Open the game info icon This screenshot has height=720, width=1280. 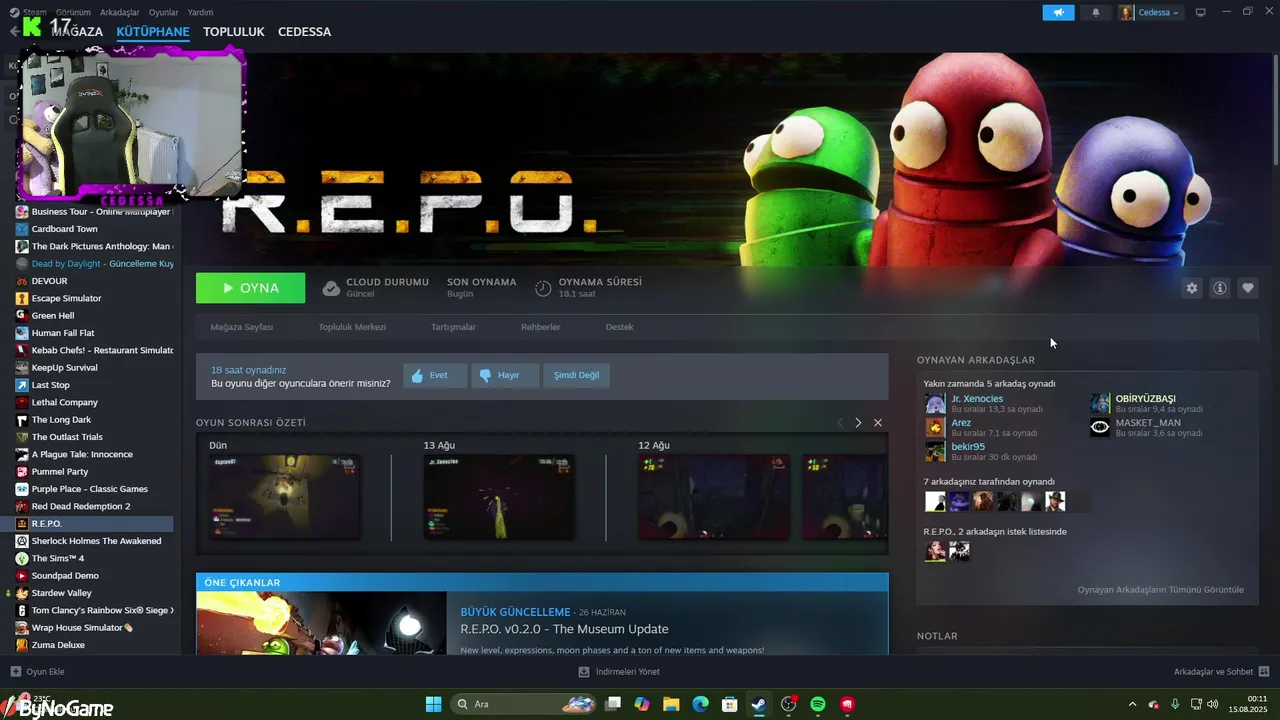click(1220, 288)
